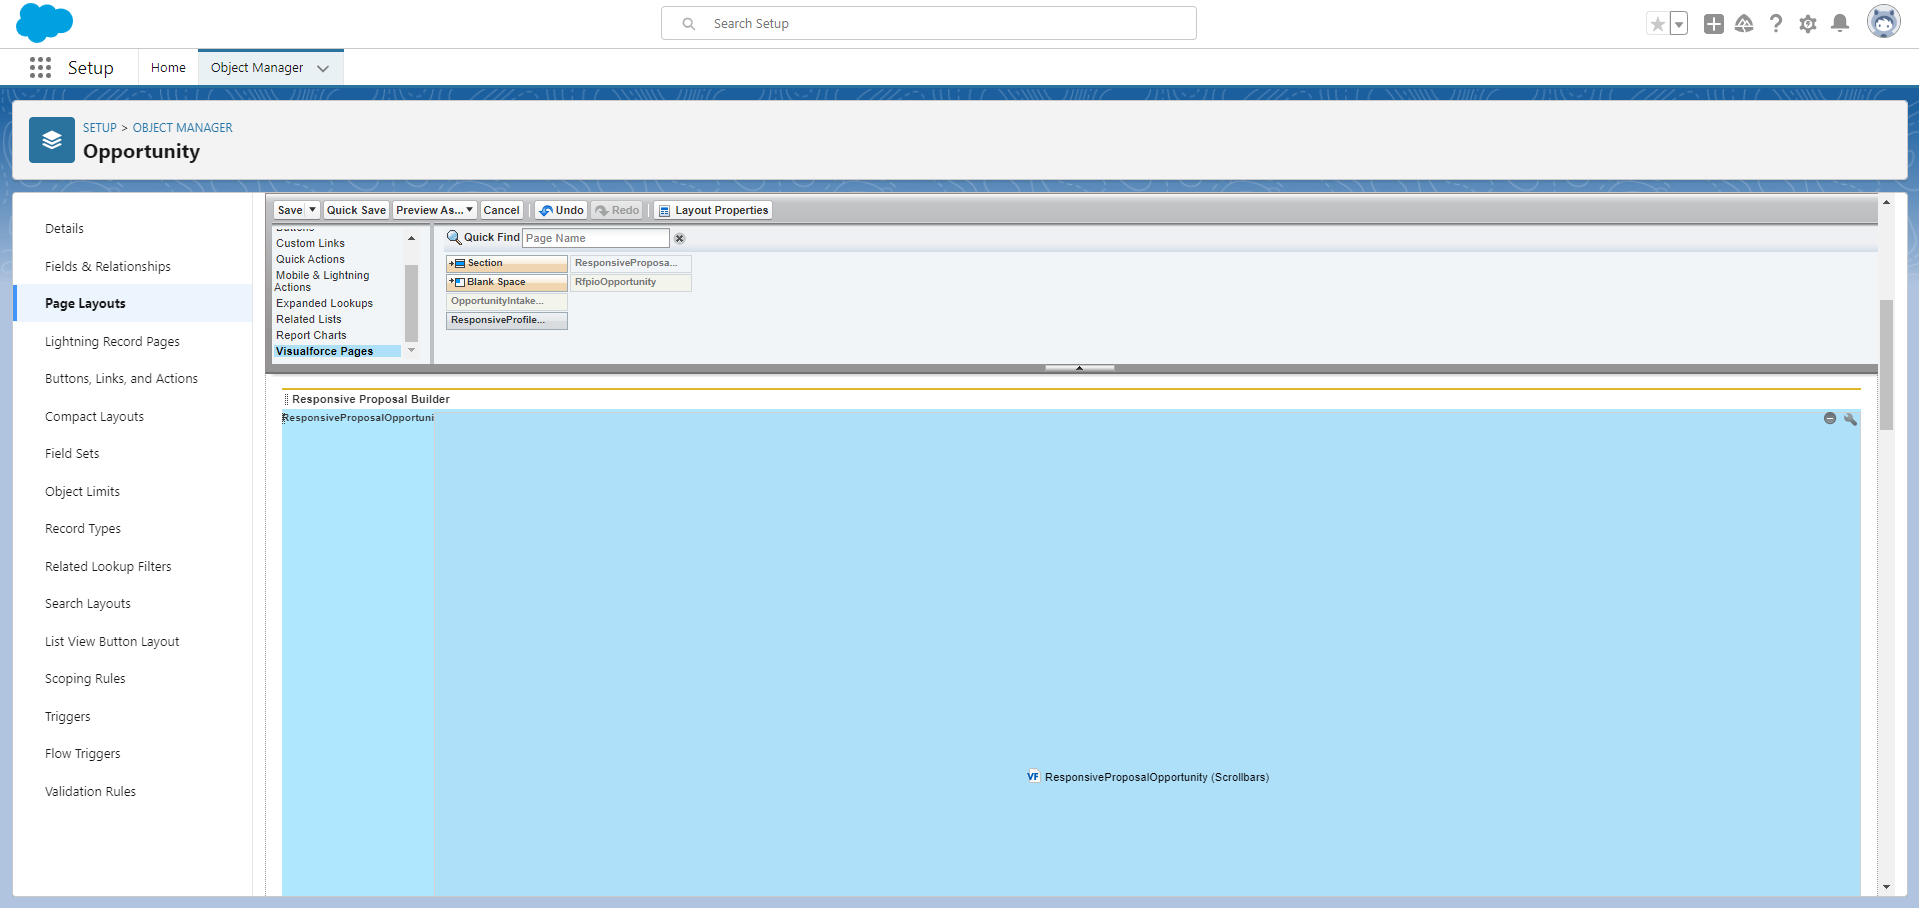Click the Undo button
Screen dimensions: 1919x908
coord(561,210)
